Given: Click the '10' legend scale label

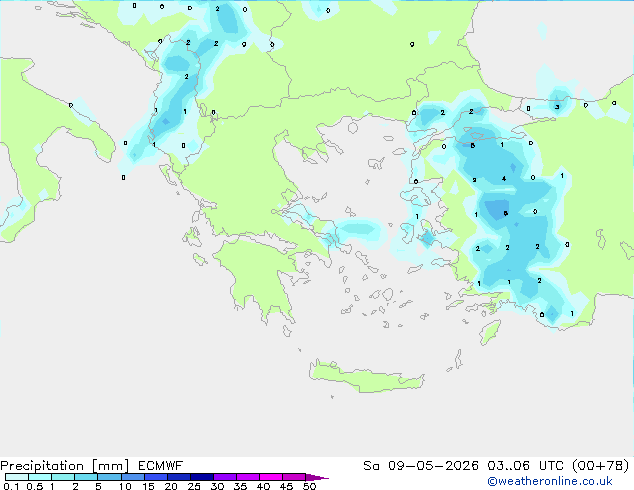Looking at the screenshot, I should pos(125,486).
